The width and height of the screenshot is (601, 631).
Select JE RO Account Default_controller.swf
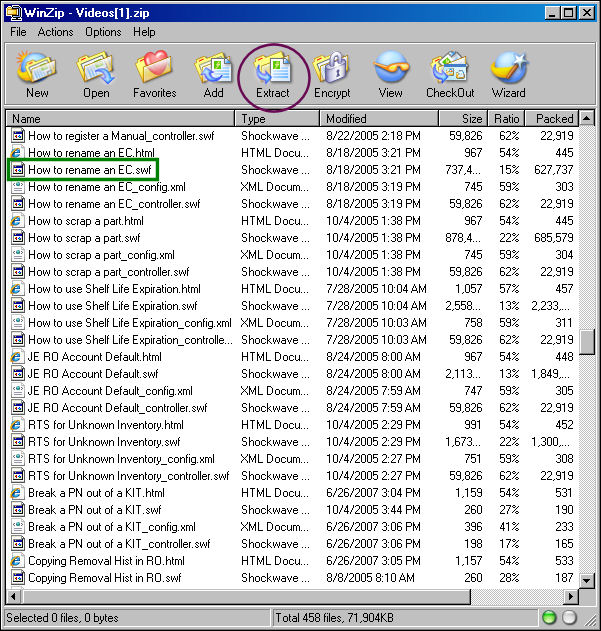click(x=117, y=408)
